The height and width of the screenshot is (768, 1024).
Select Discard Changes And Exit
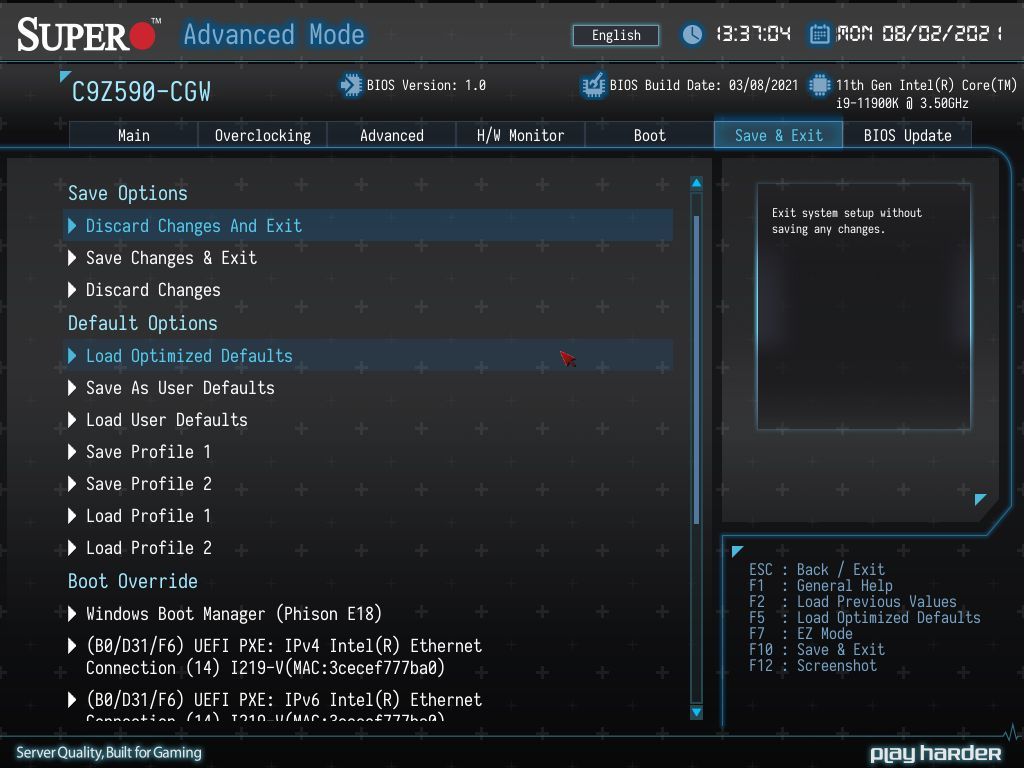pyautogui.click(x=368, y=225)
